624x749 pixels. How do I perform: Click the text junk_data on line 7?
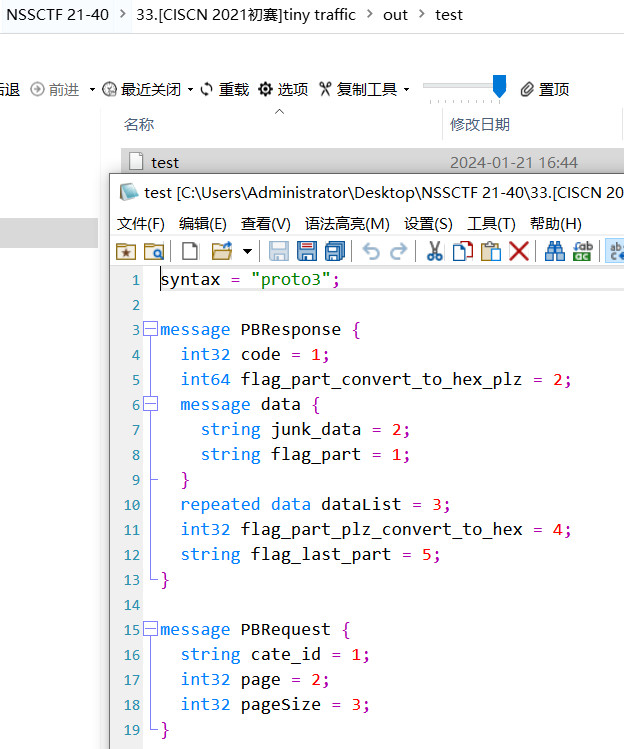[316, 429]
